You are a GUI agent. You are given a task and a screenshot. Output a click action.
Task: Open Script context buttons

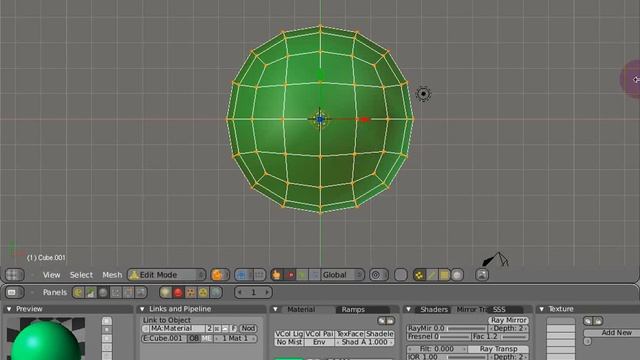tap(91, 292)
